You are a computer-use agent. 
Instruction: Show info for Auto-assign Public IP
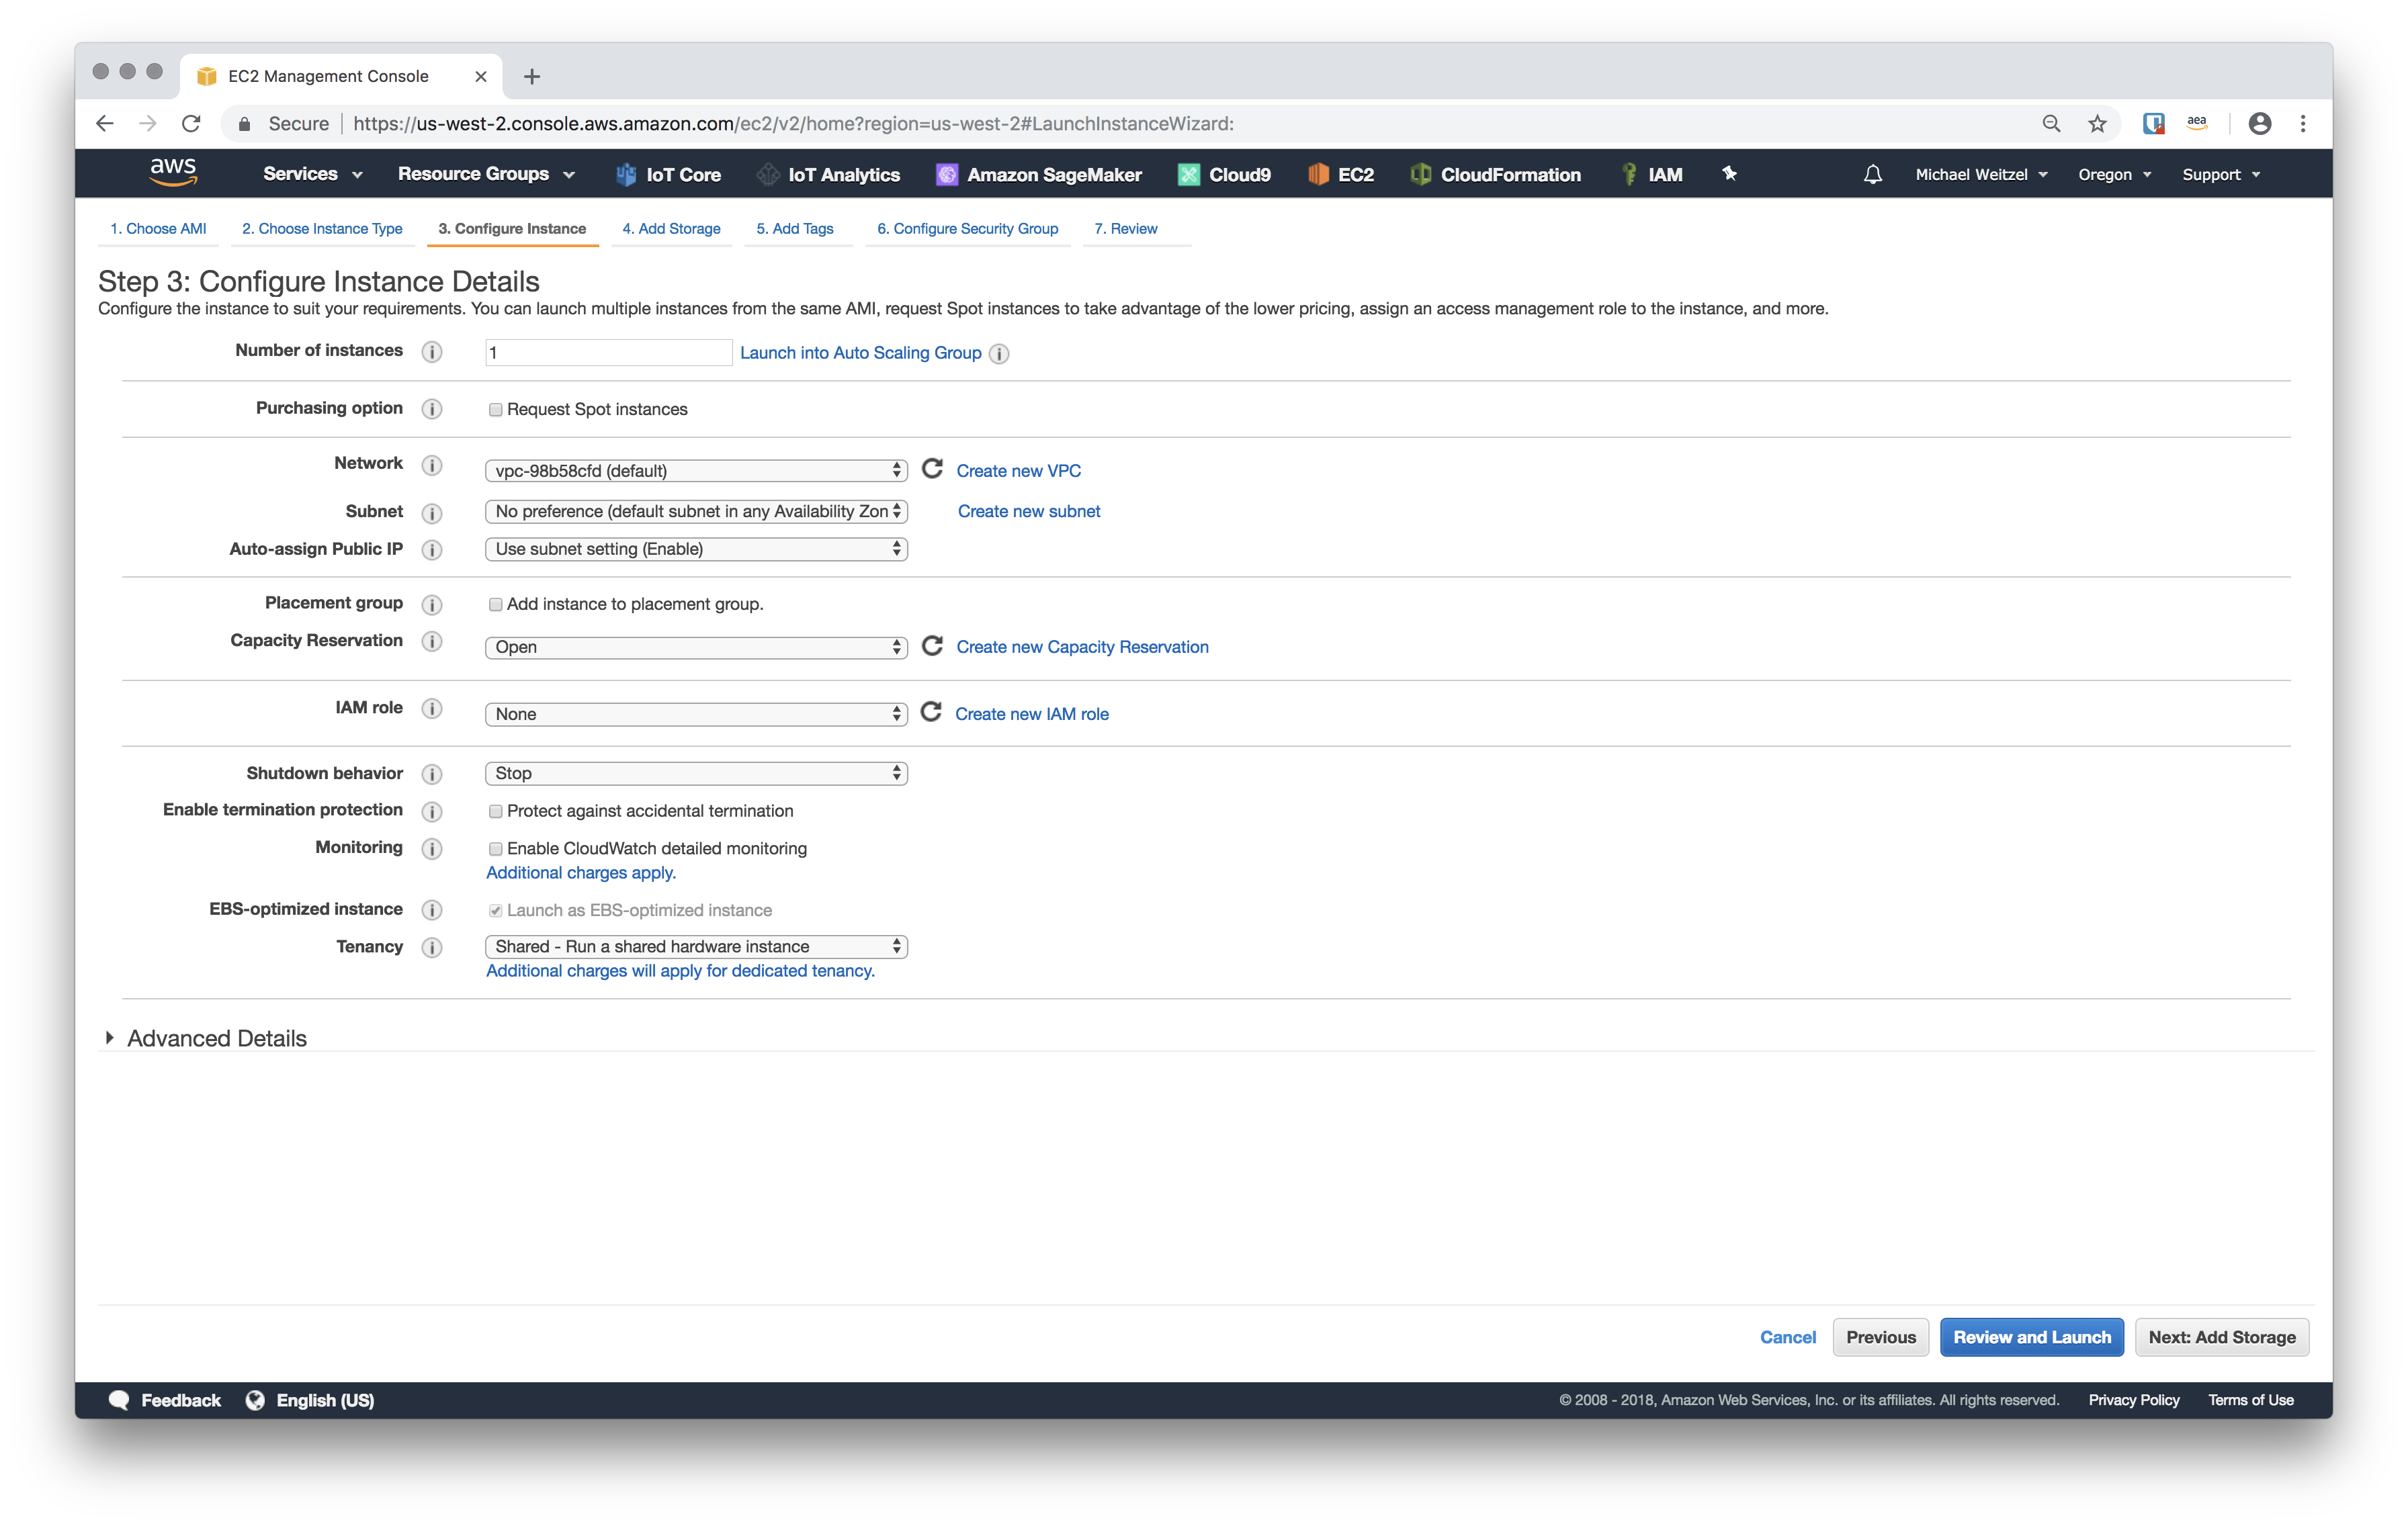tap(432, 550)
